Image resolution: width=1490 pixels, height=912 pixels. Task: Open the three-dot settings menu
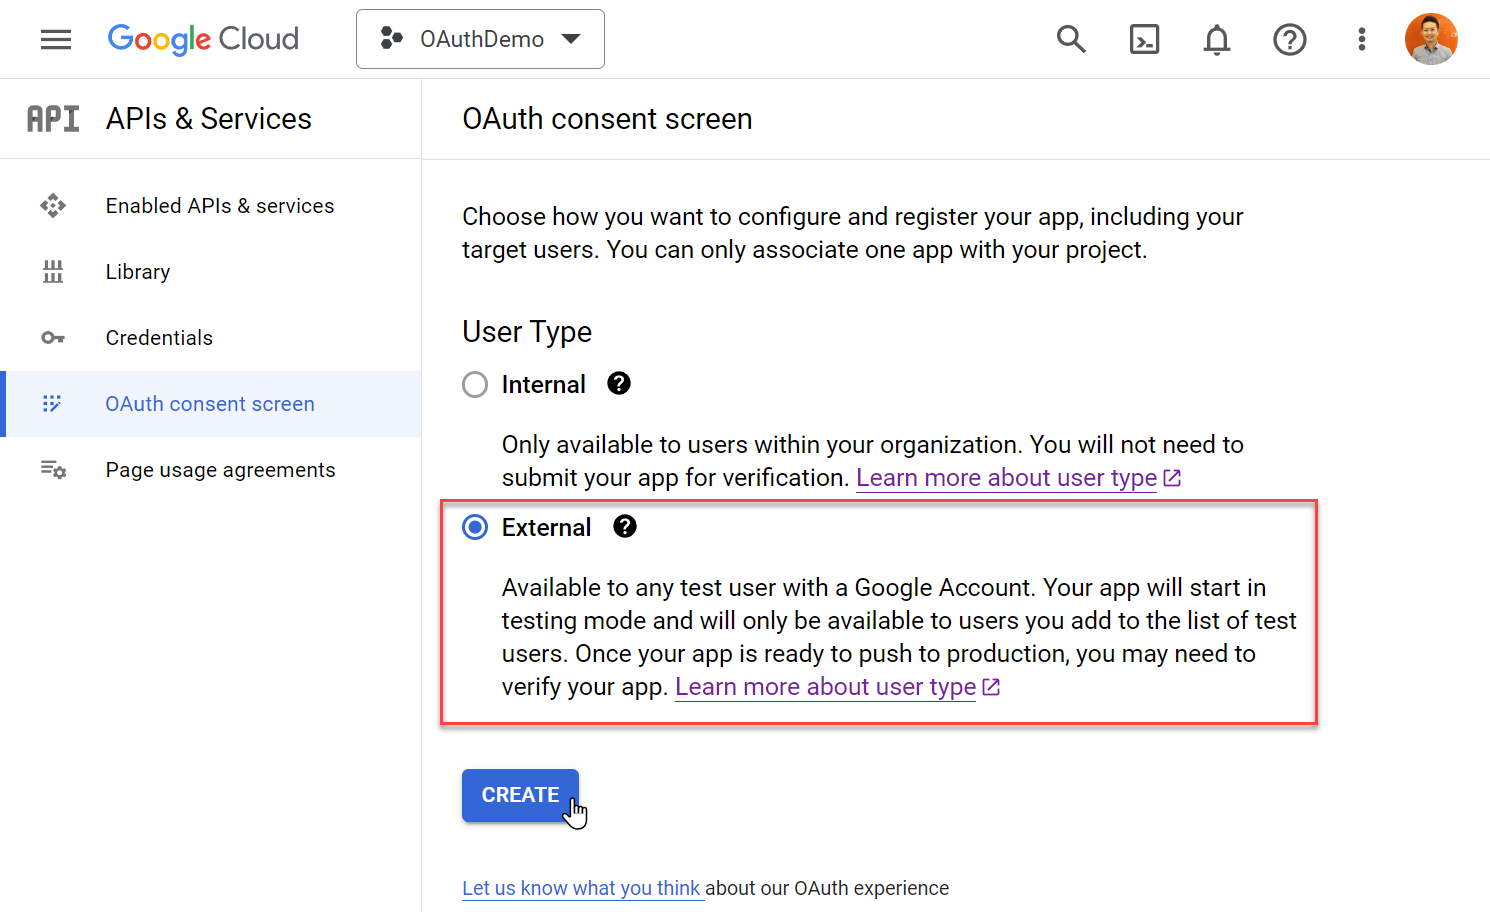pyautogui.click(x=1362, y=39)
